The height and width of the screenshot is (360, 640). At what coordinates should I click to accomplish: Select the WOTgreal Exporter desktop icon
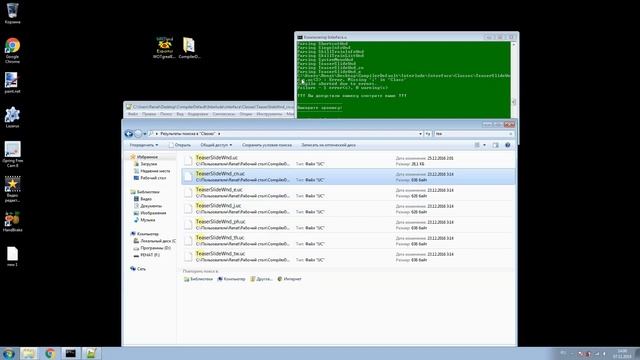click(164, 48)
